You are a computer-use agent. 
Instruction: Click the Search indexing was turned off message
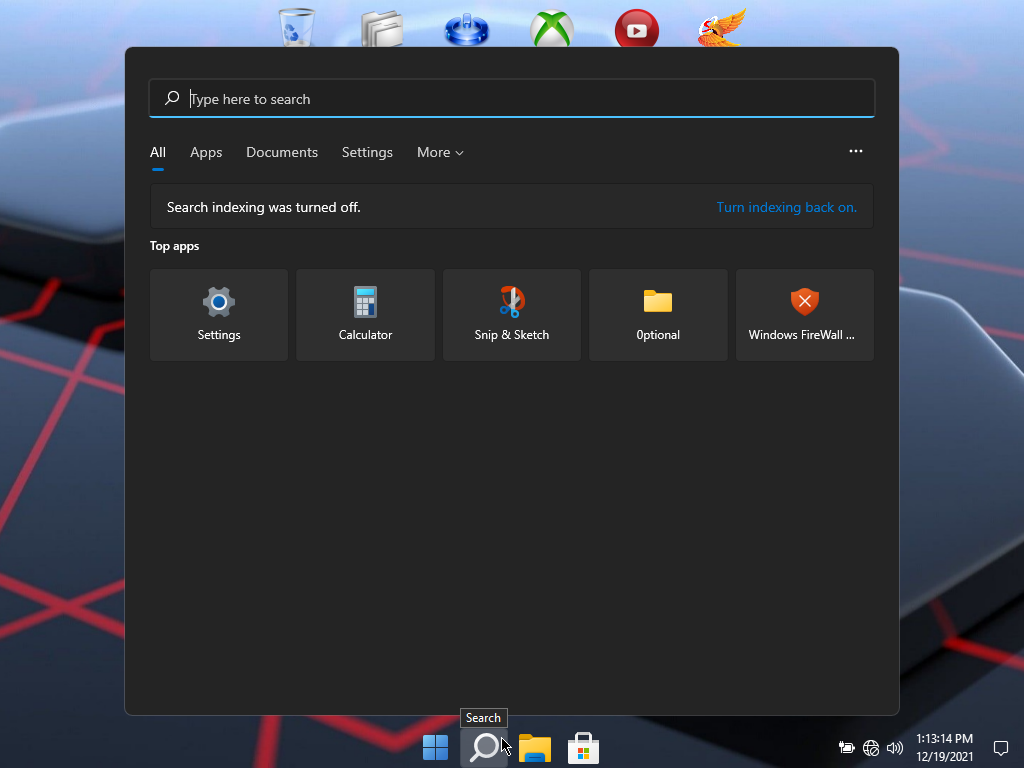tap(263, 207)
